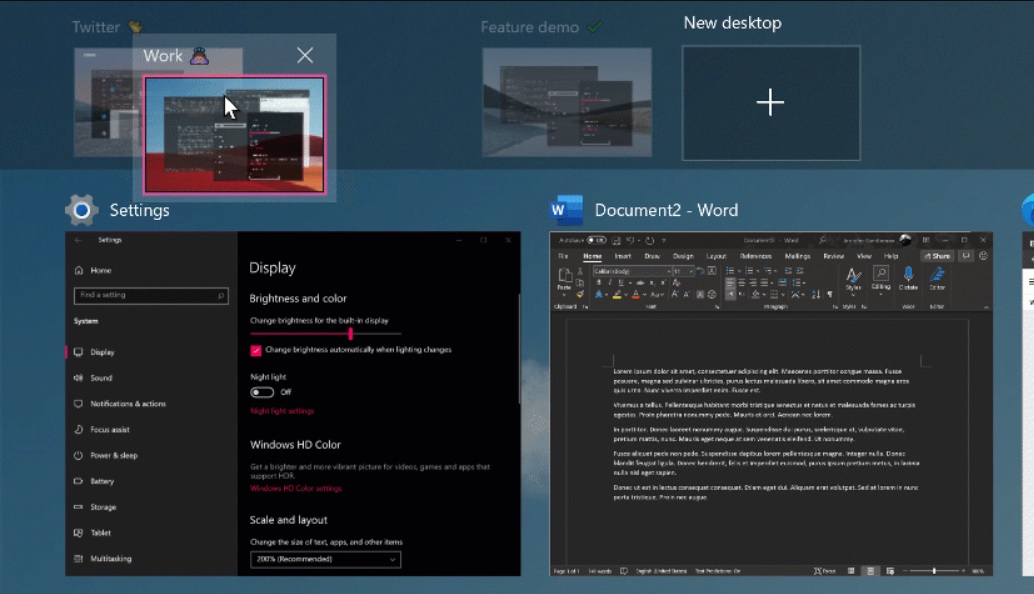Click the Dictate microphone in Word

click(x=908, y=274)
